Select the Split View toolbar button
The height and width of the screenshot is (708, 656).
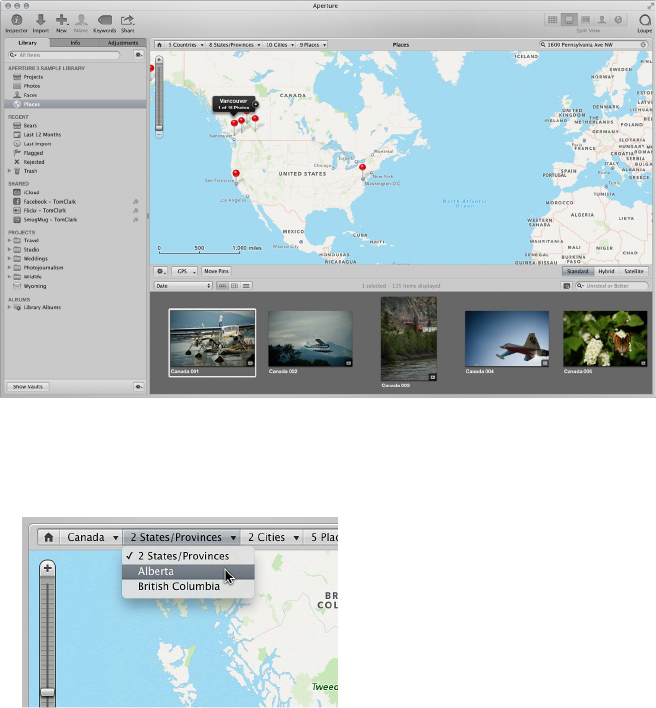tap(569, 20)
